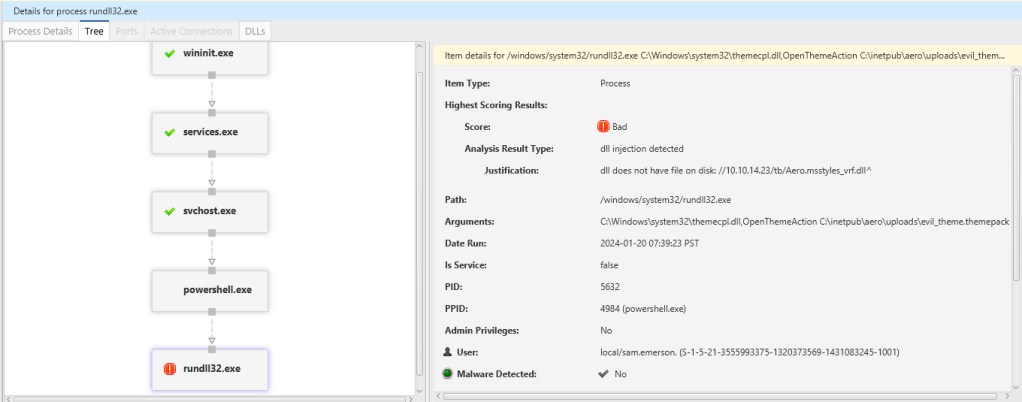1022x402 pixels.
Task: Click the red Bad score icon
Action: pyautogui.click(x=603, y=127)
